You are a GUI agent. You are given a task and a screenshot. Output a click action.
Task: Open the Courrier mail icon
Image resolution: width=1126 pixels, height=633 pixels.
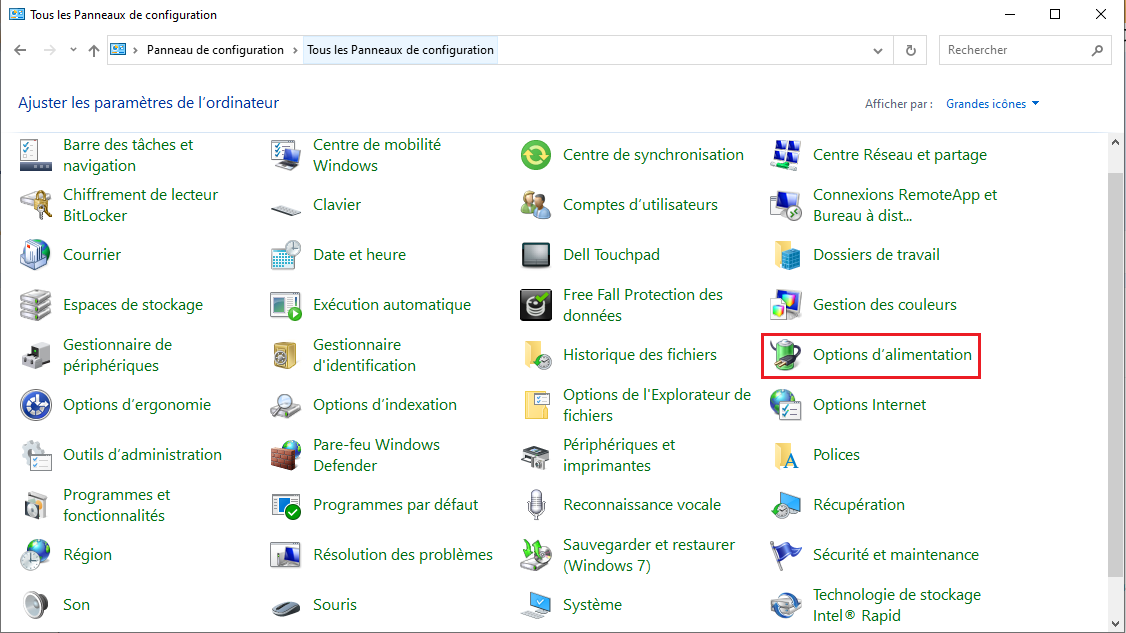click(x=35, y=254)
